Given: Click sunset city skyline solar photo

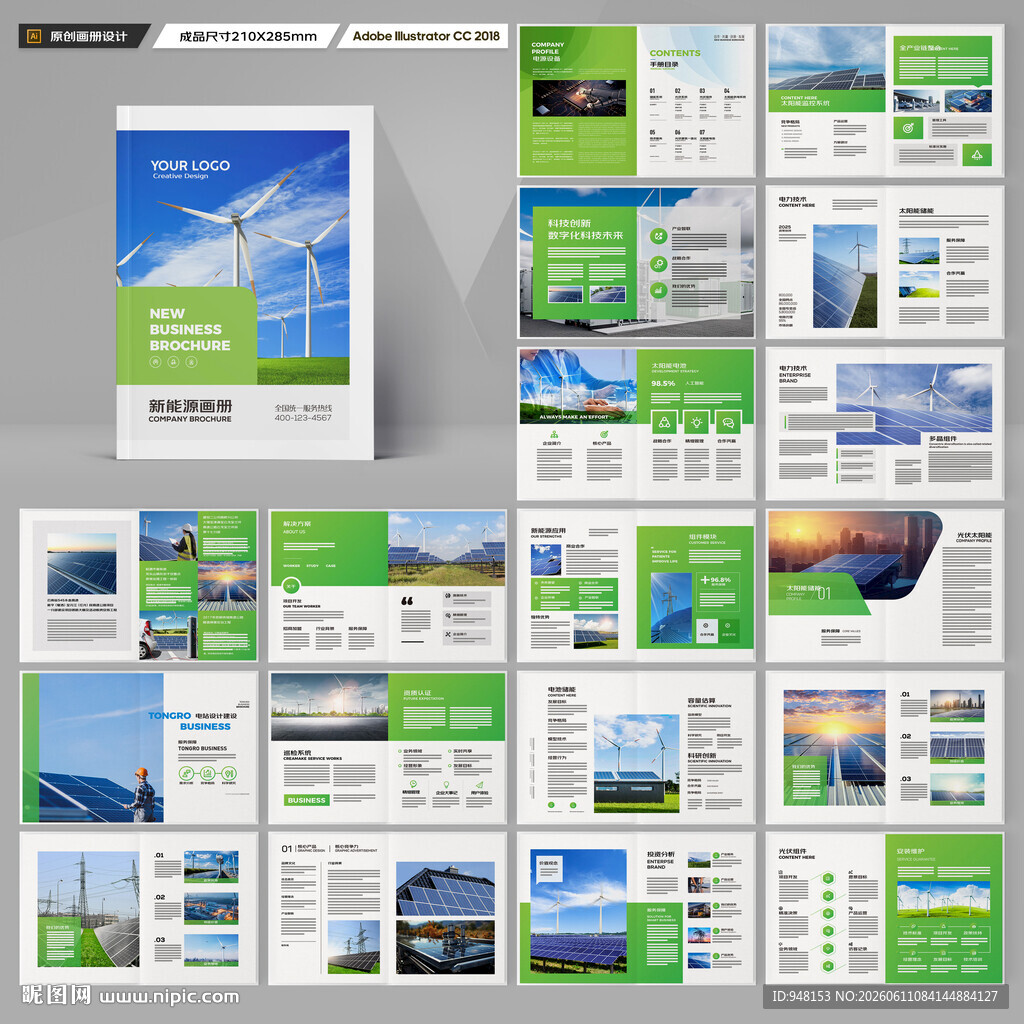Looking at the screenshot, I should coord(856,555).
